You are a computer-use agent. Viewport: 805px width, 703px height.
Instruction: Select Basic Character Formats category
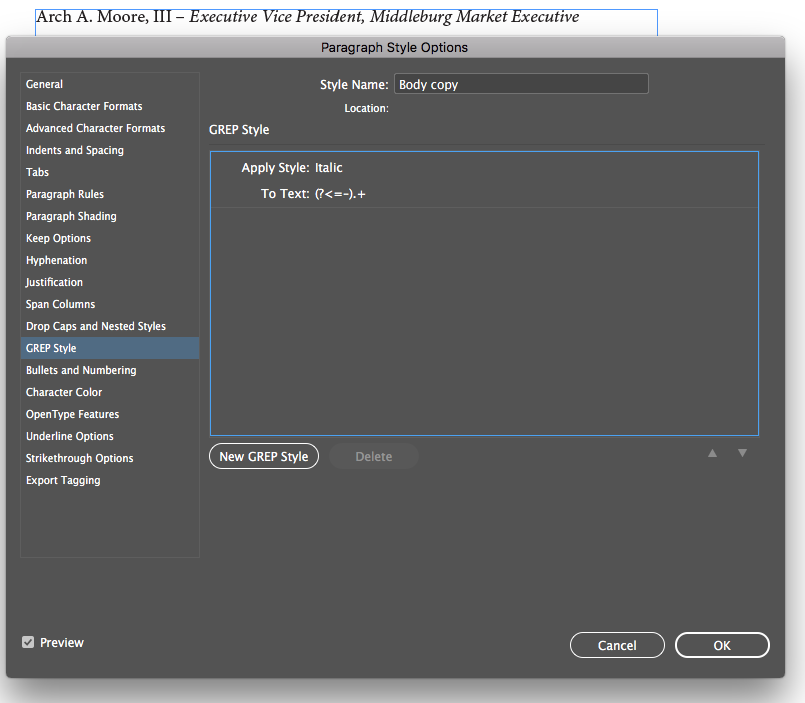pyautogui.click(x=84, y=106)
